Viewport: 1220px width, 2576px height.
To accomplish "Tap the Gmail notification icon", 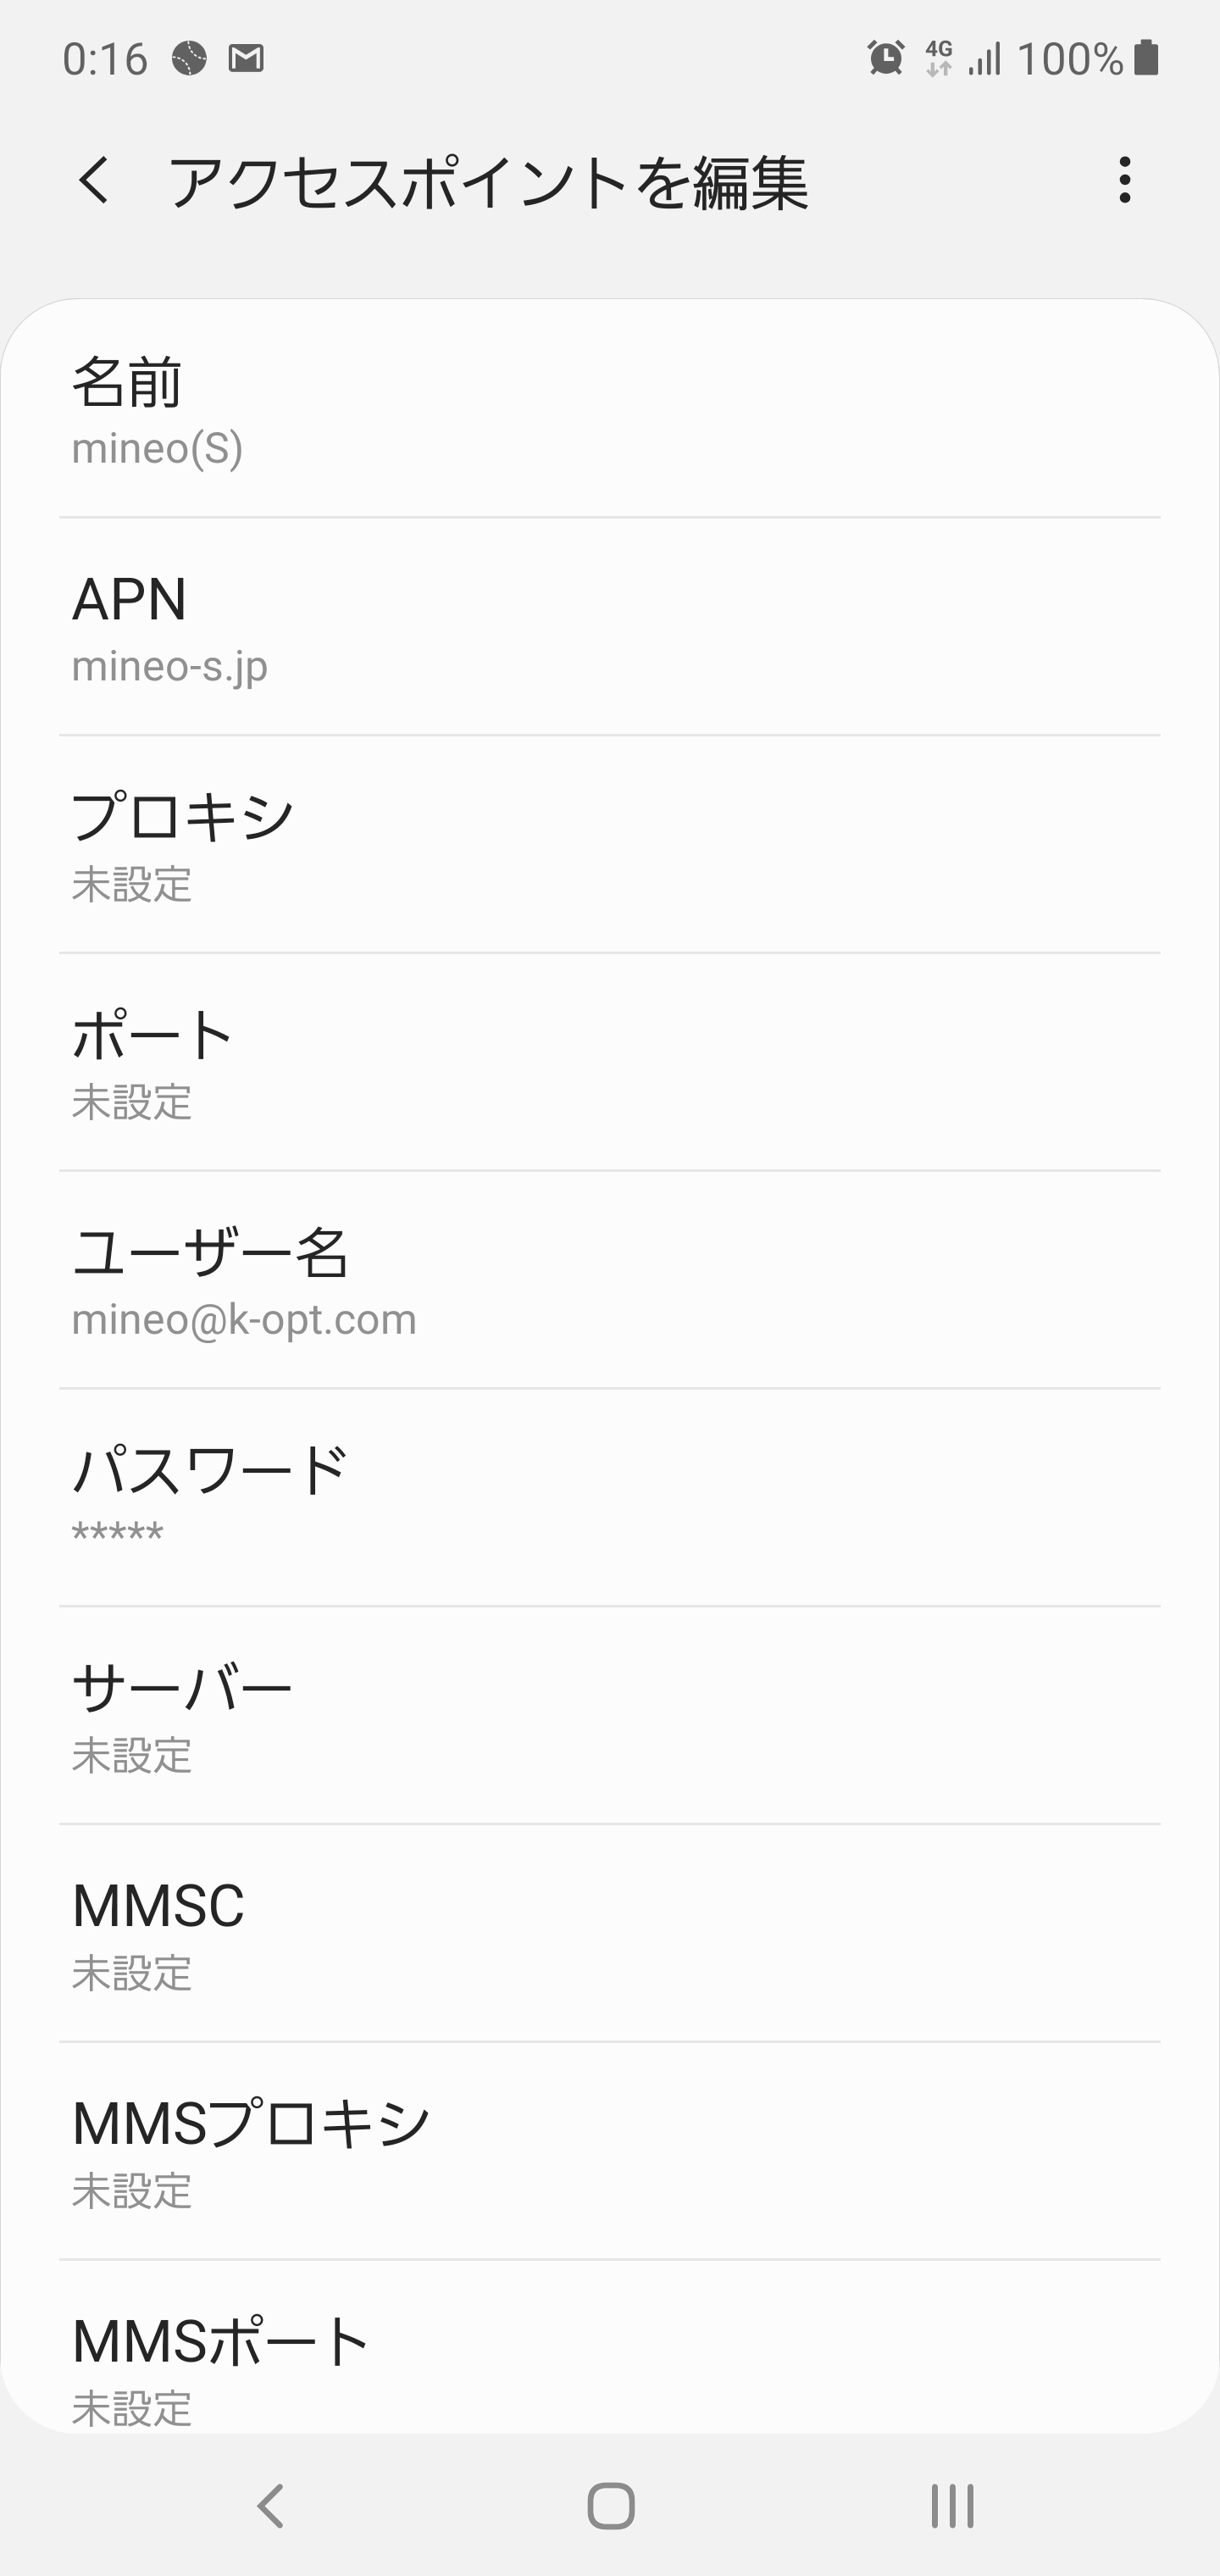I will coord(246,59).
